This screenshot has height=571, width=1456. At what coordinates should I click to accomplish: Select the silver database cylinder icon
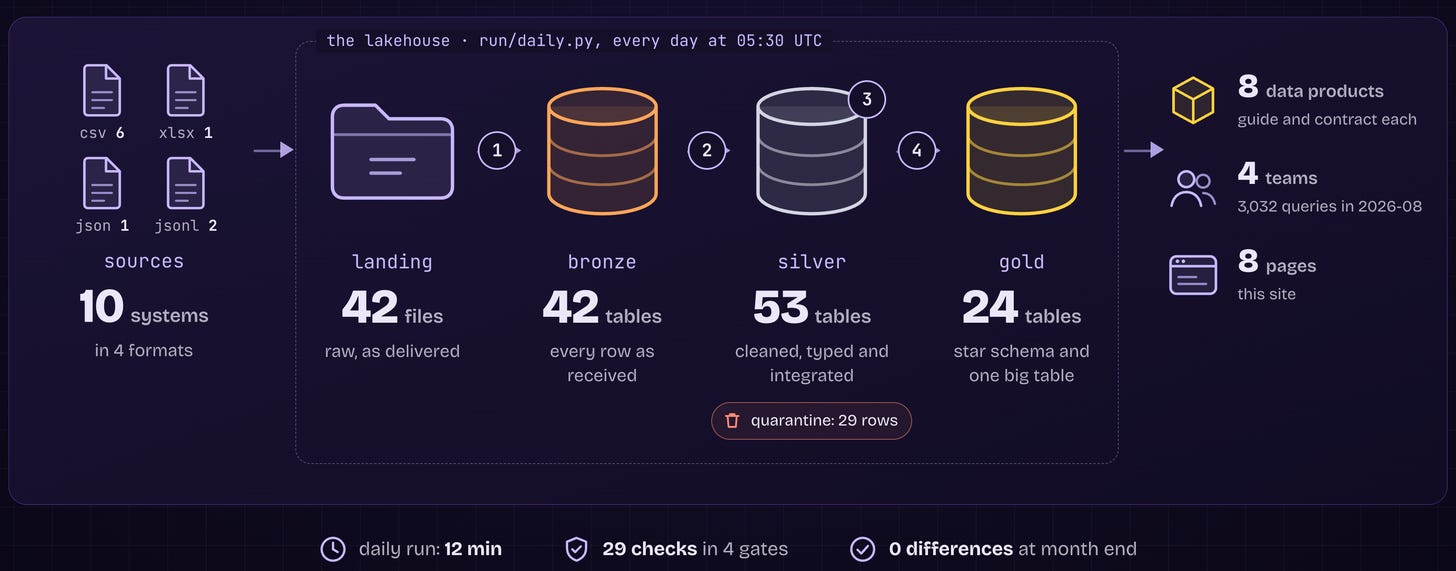[811, 151]
